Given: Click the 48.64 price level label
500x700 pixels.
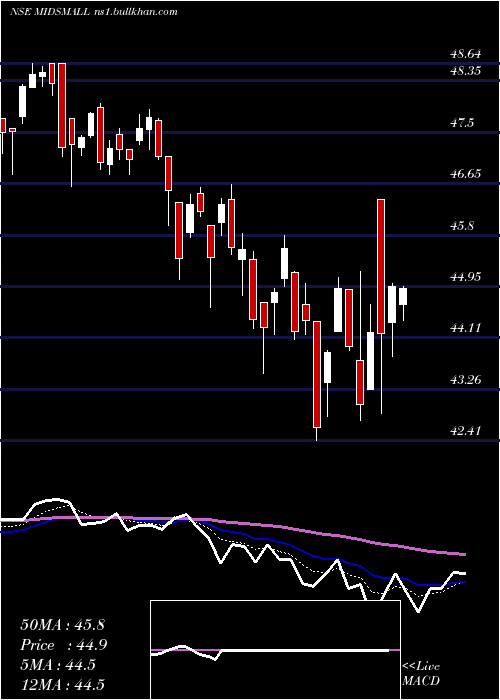Looking at the screenshot, I should [466, 54].
